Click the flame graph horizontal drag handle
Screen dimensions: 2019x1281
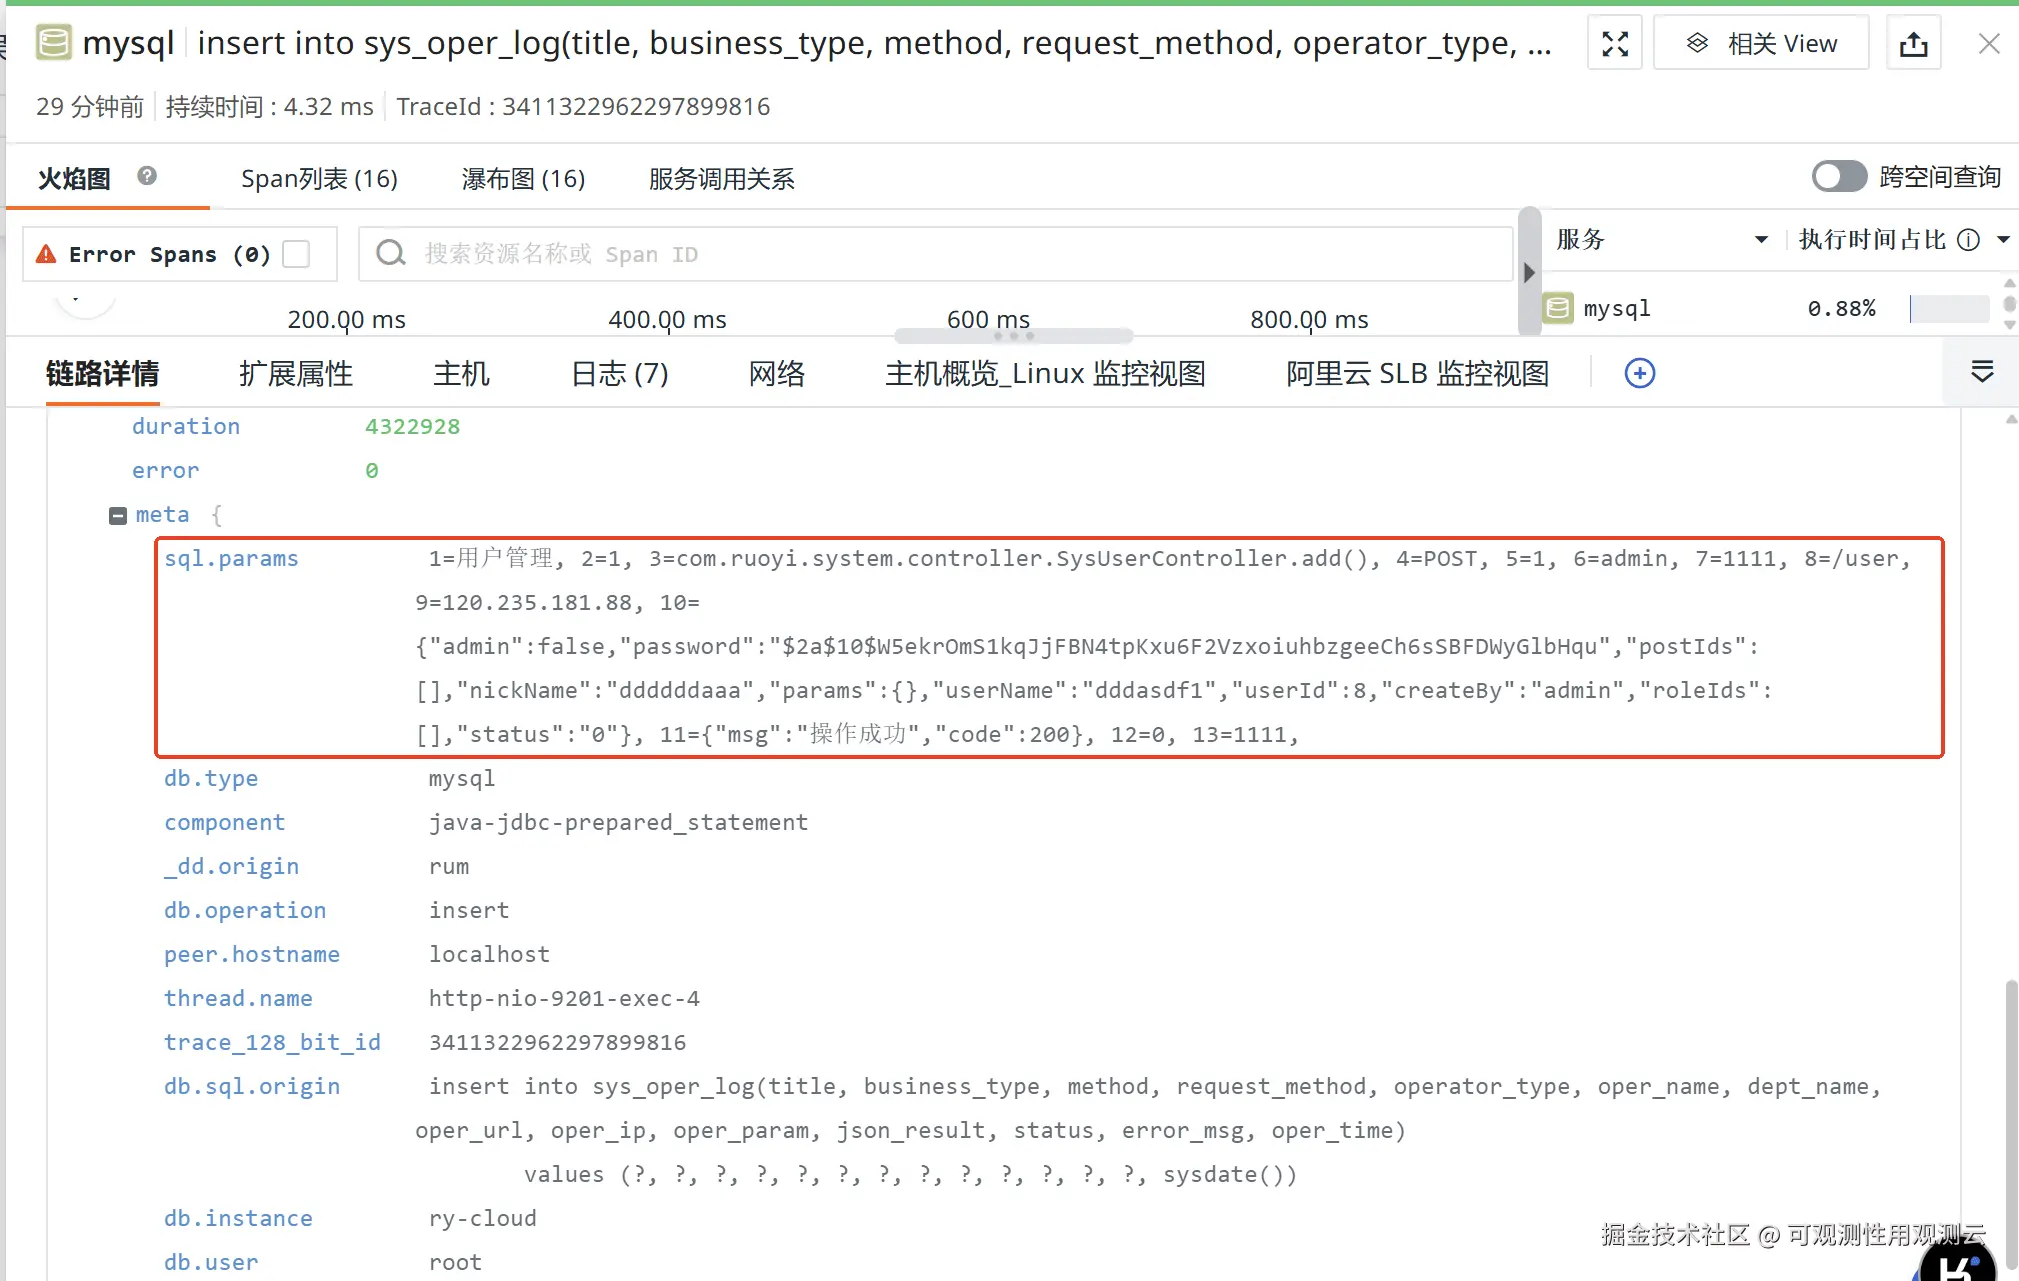[1013, 336]
